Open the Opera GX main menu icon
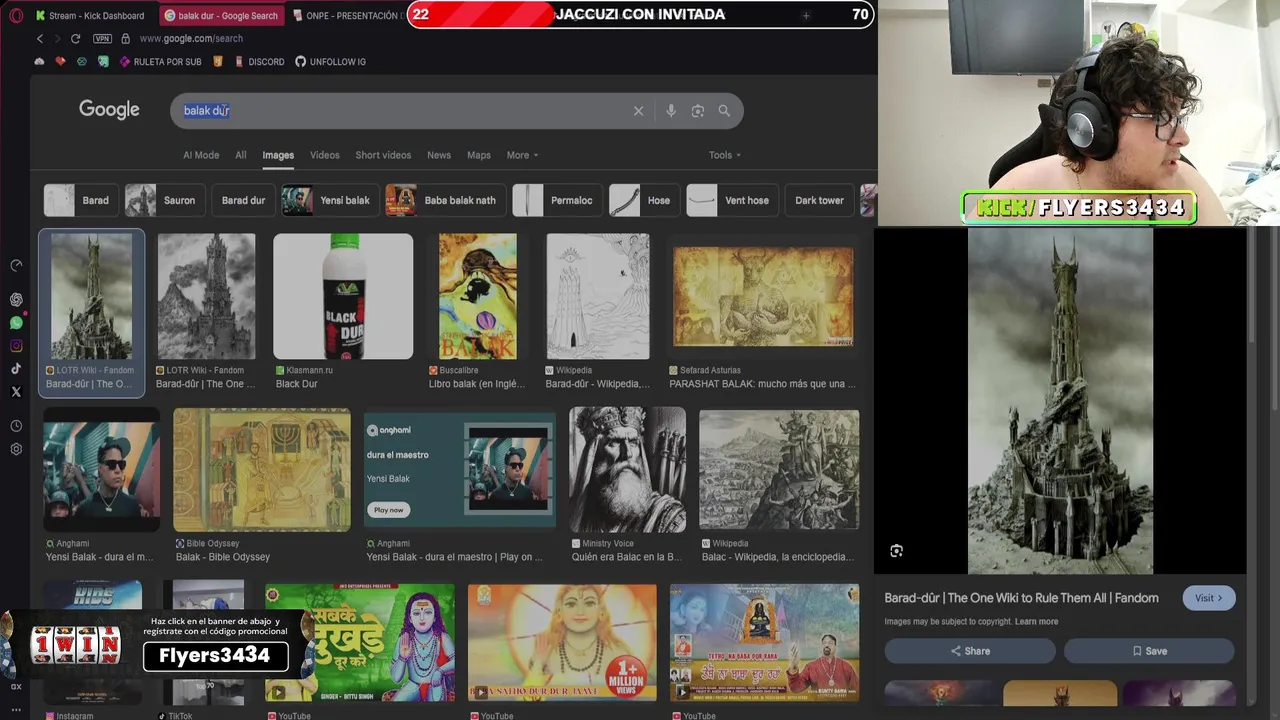 (x=15, y=15)
